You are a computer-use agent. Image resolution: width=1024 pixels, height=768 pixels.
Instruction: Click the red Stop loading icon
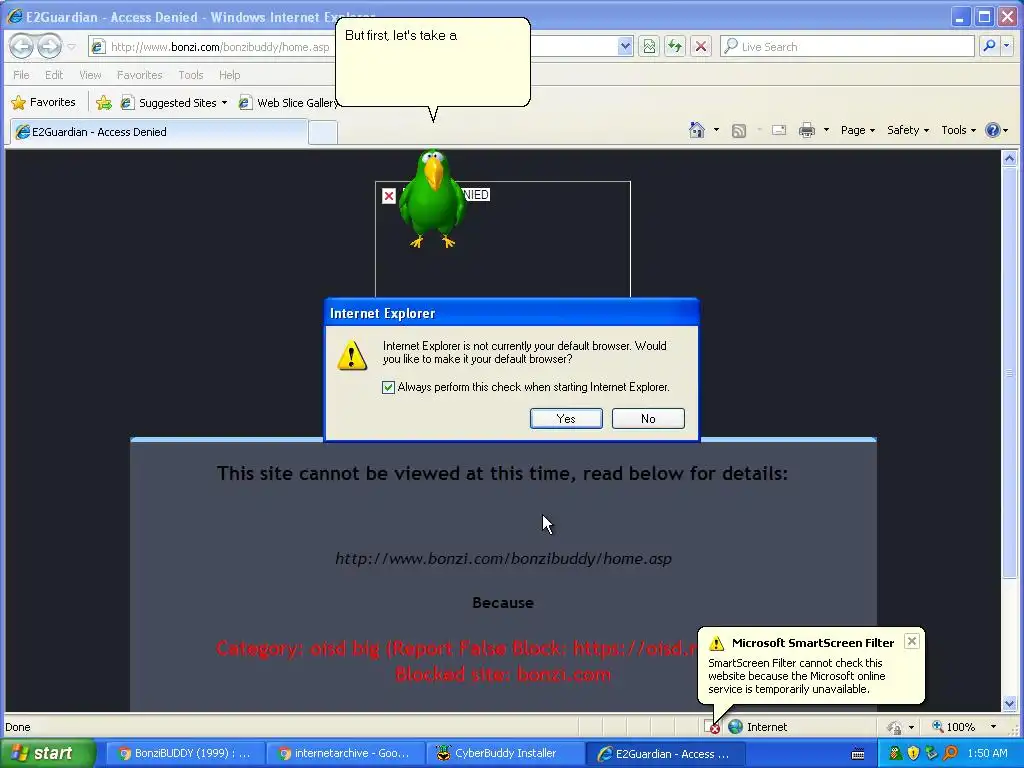point(701,46)
